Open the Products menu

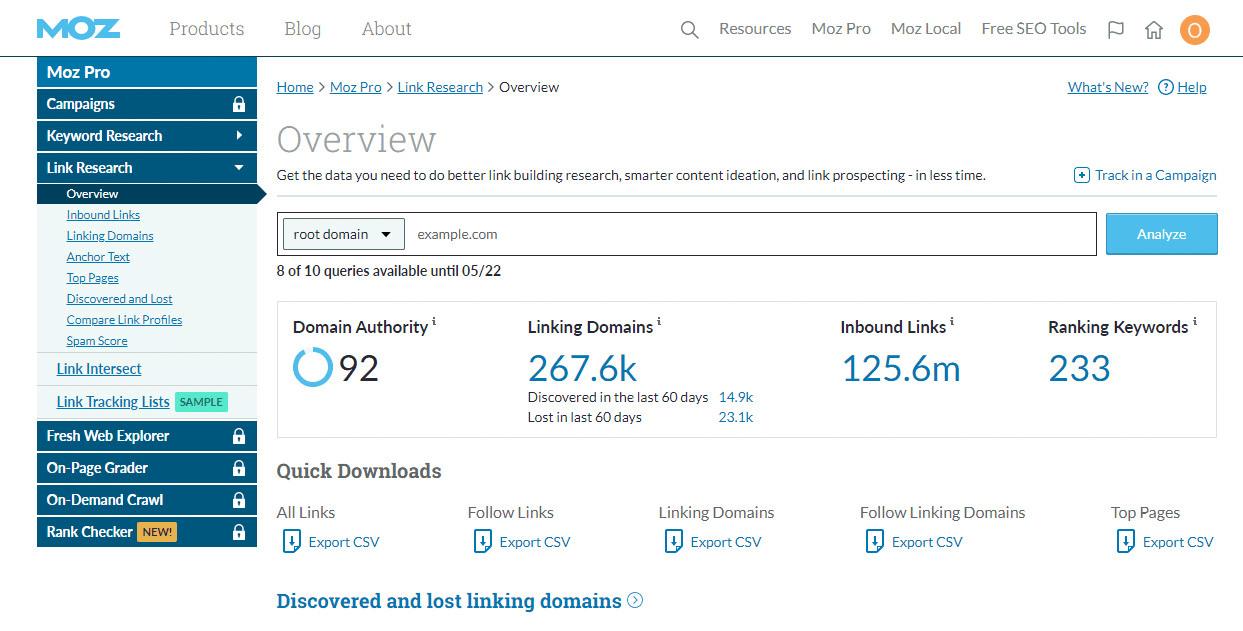click(x=206, y=29)
